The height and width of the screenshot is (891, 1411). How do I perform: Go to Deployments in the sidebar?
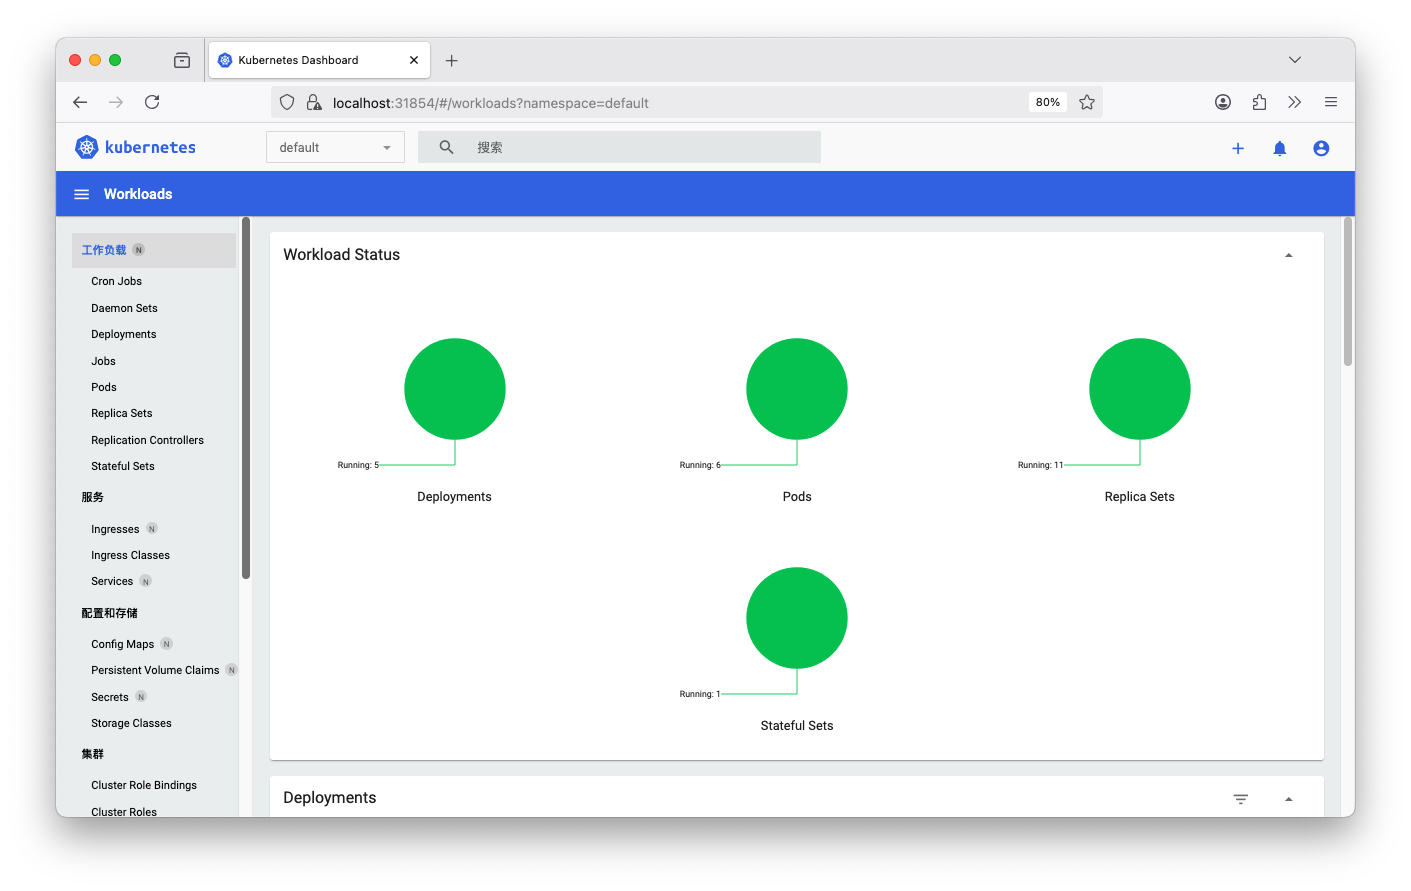[123, 334]
